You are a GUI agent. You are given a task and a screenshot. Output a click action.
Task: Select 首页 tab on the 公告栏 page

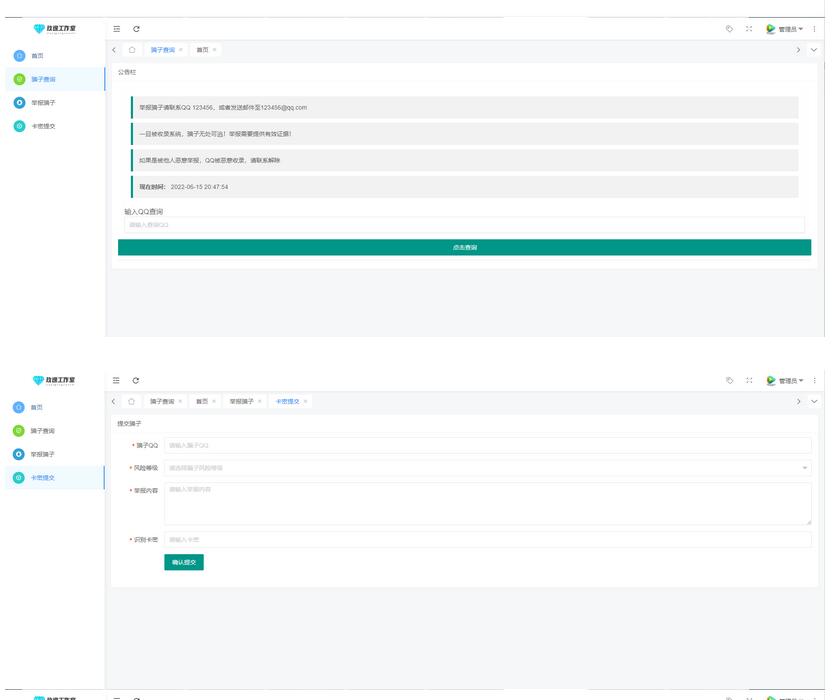[202, 49]
